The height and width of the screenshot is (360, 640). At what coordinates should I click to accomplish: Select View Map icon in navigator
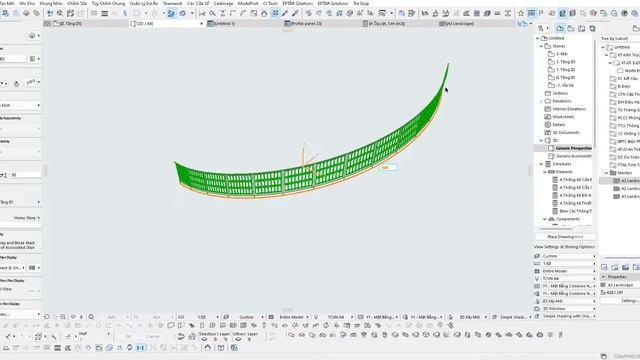[571, 28]
